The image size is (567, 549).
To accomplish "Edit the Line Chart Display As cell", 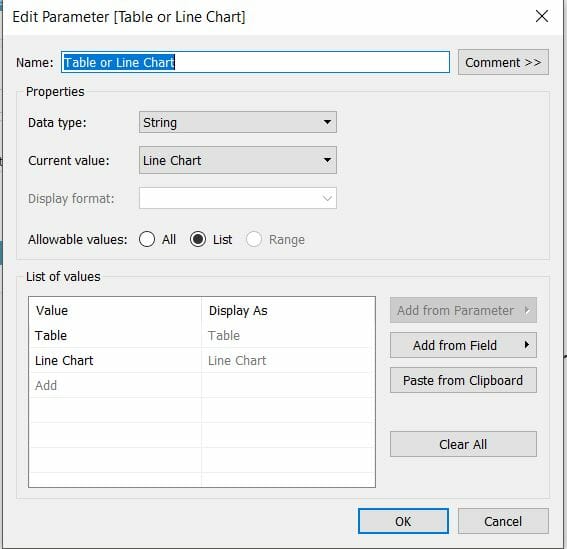I will [288, 360].
